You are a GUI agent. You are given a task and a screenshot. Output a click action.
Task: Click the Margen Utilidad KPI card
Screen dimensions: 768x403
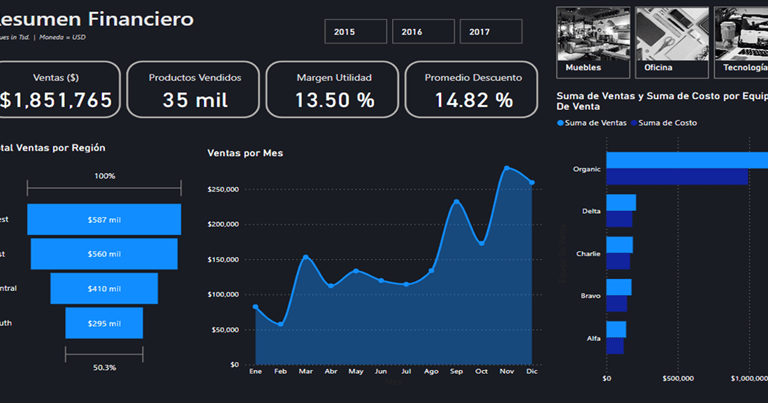pyautogui.click(x=333, y=90)
